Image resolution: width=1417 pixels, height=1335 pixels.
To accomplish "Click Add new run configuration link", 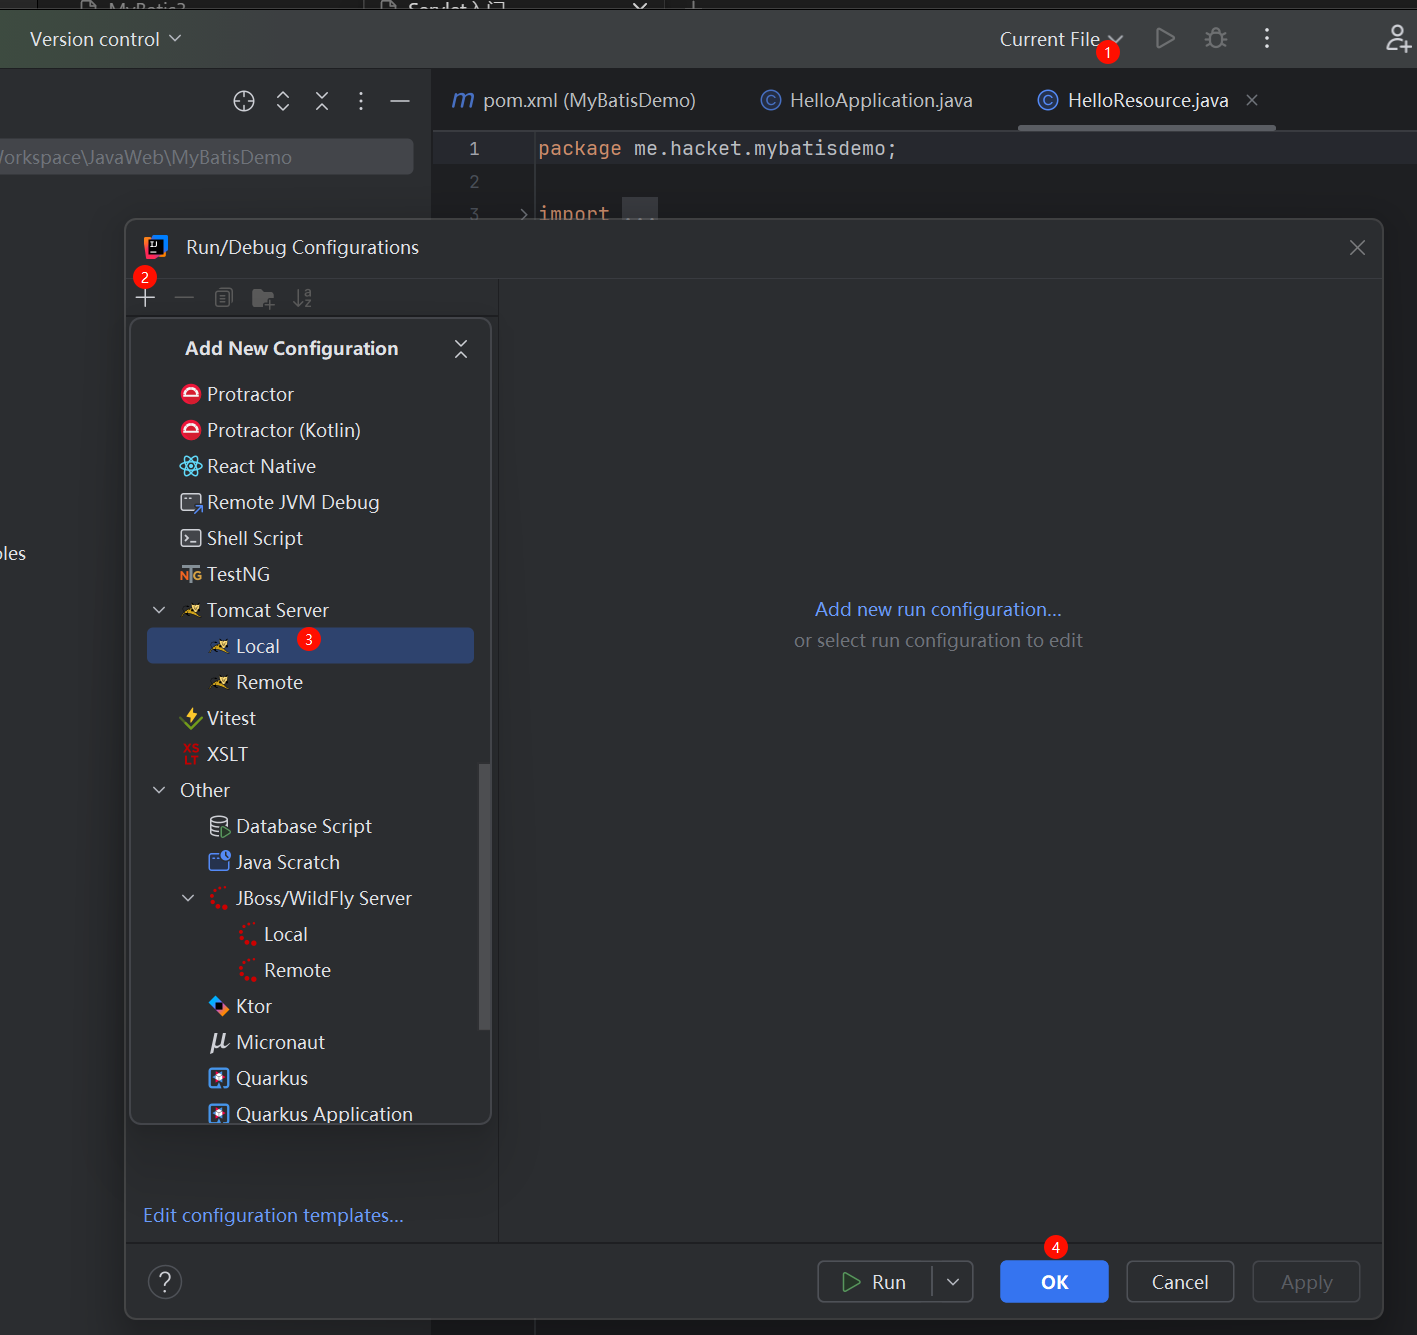I will pyautogui.click(x=938, y=609).
